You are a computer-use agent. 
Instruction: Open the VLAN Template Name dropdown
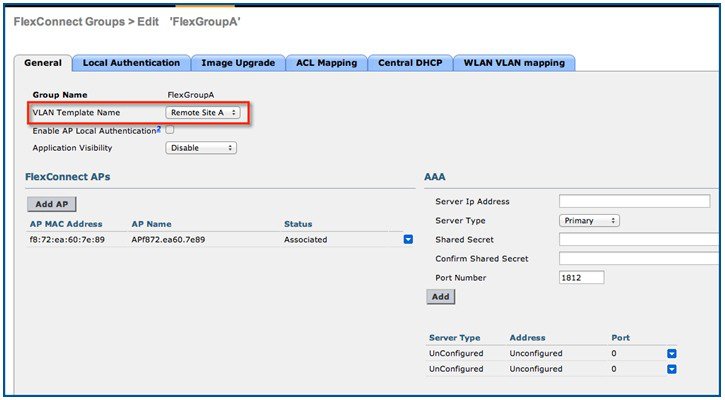(x=203, y=112)
